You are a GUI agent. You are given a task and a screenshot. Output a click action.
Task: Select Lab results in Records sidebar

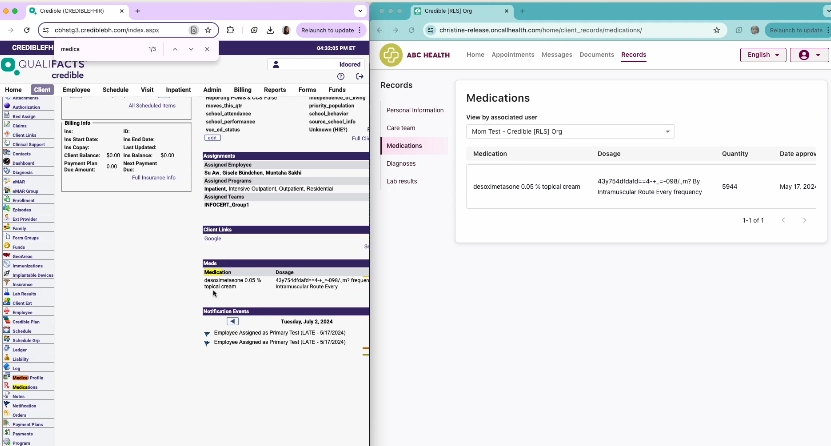click(x=402, y=181)
